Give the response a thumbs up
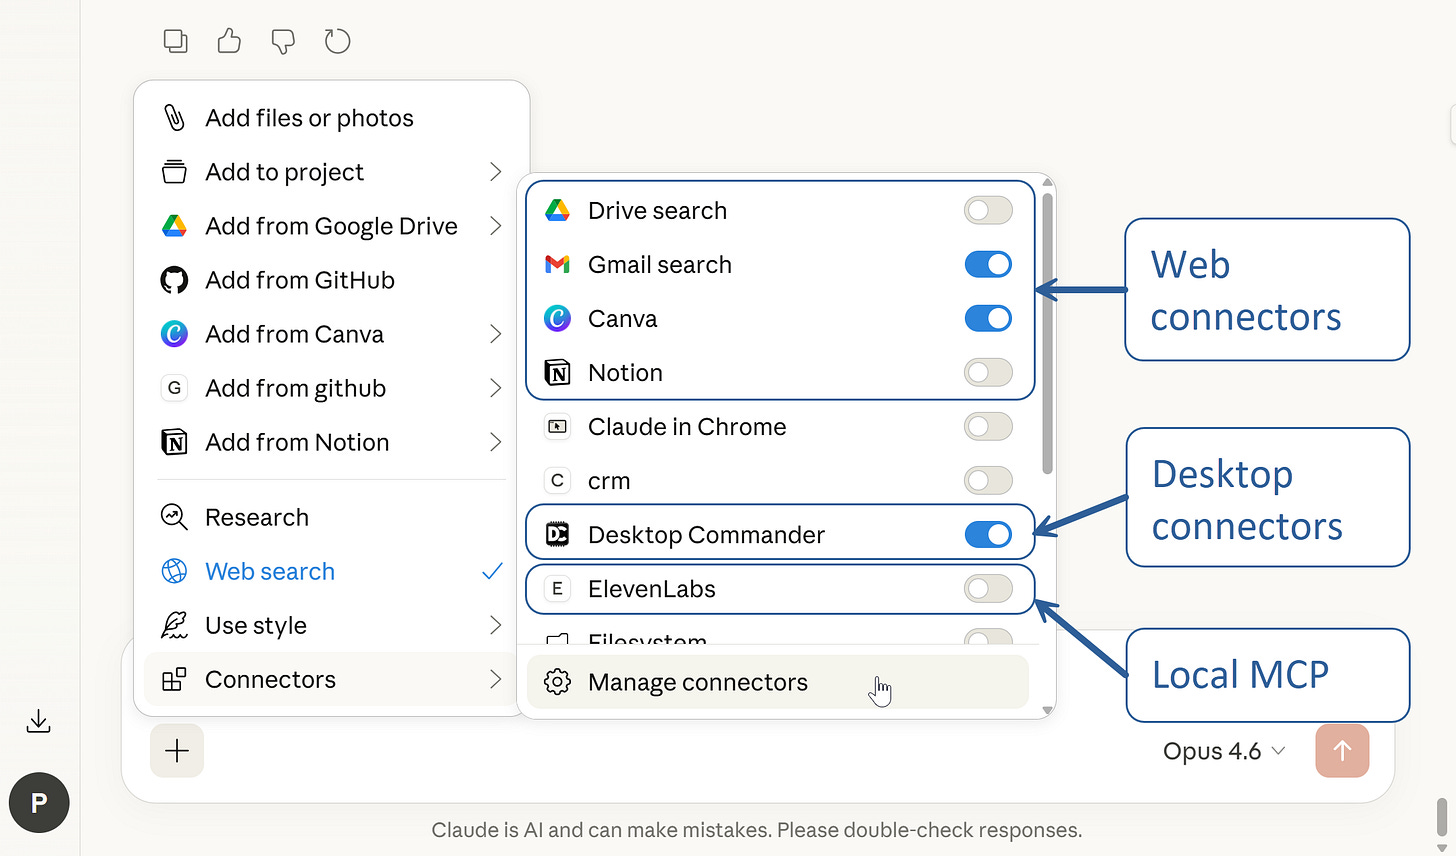The width and height of the screenshot is (1456, 856). 229,41
